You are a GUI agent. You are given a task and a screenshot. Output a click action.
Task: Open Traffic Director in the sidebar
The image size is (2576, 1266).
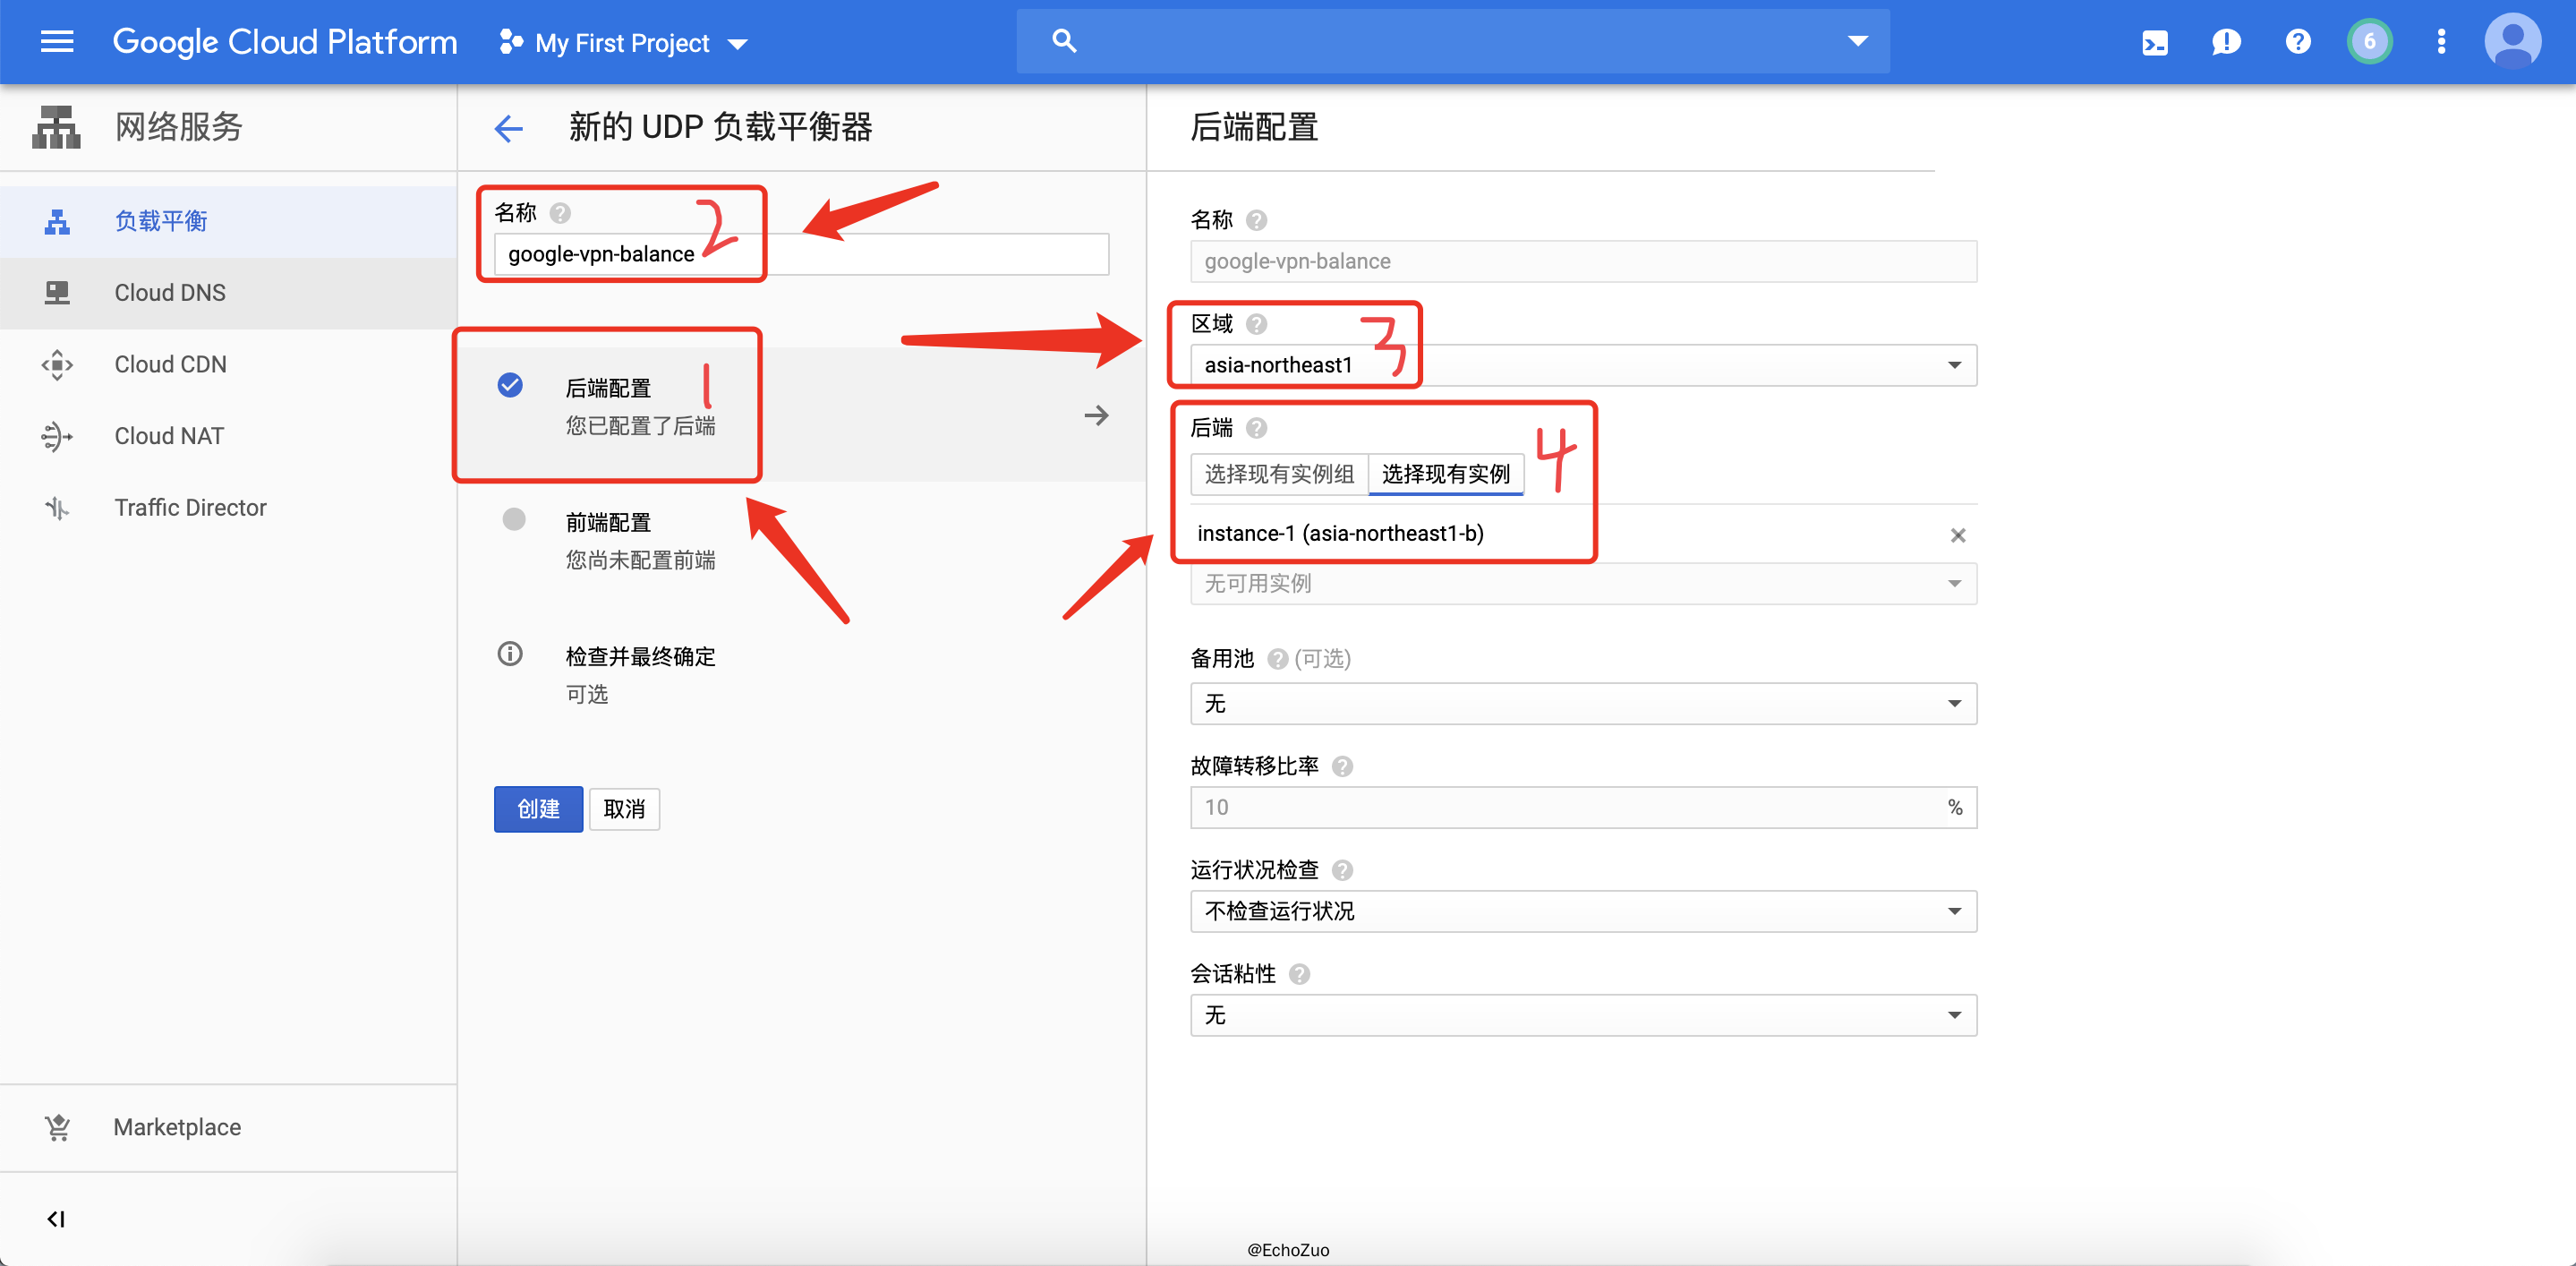[x=228, y=508]
